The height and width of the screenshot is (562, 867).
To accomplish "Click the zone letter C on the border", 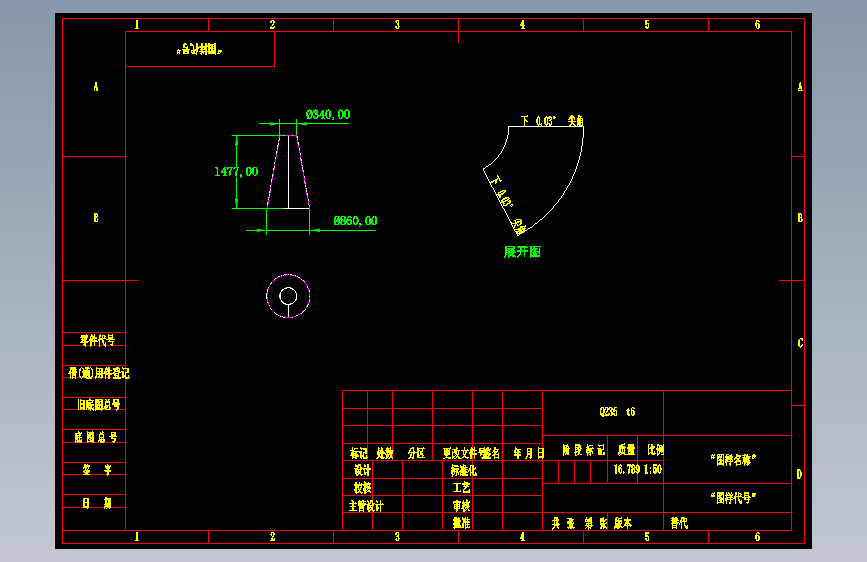I will [800, 343].
